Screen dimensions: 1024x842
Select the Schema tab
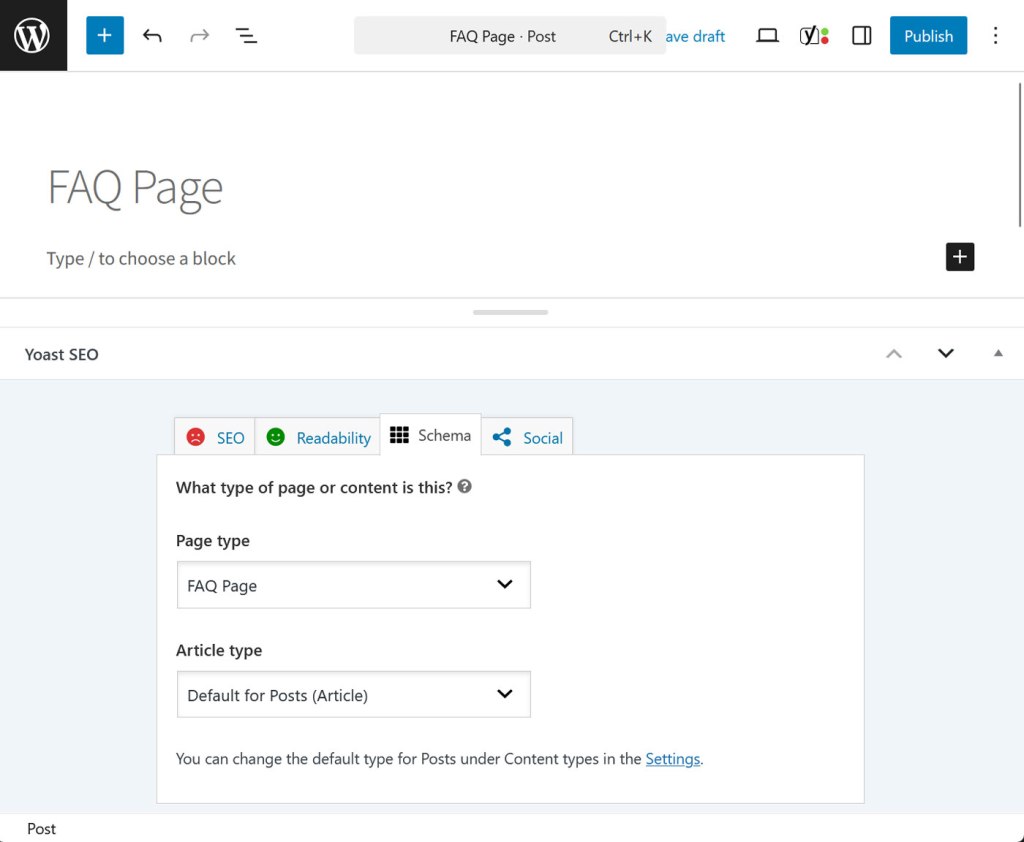430,435
